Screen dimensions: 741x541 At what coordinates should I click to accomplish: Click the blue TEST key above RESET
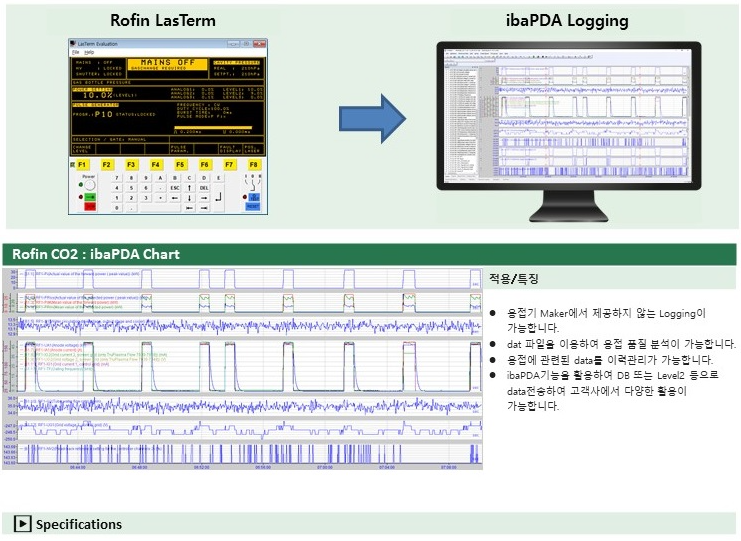(x=253, y=197)
